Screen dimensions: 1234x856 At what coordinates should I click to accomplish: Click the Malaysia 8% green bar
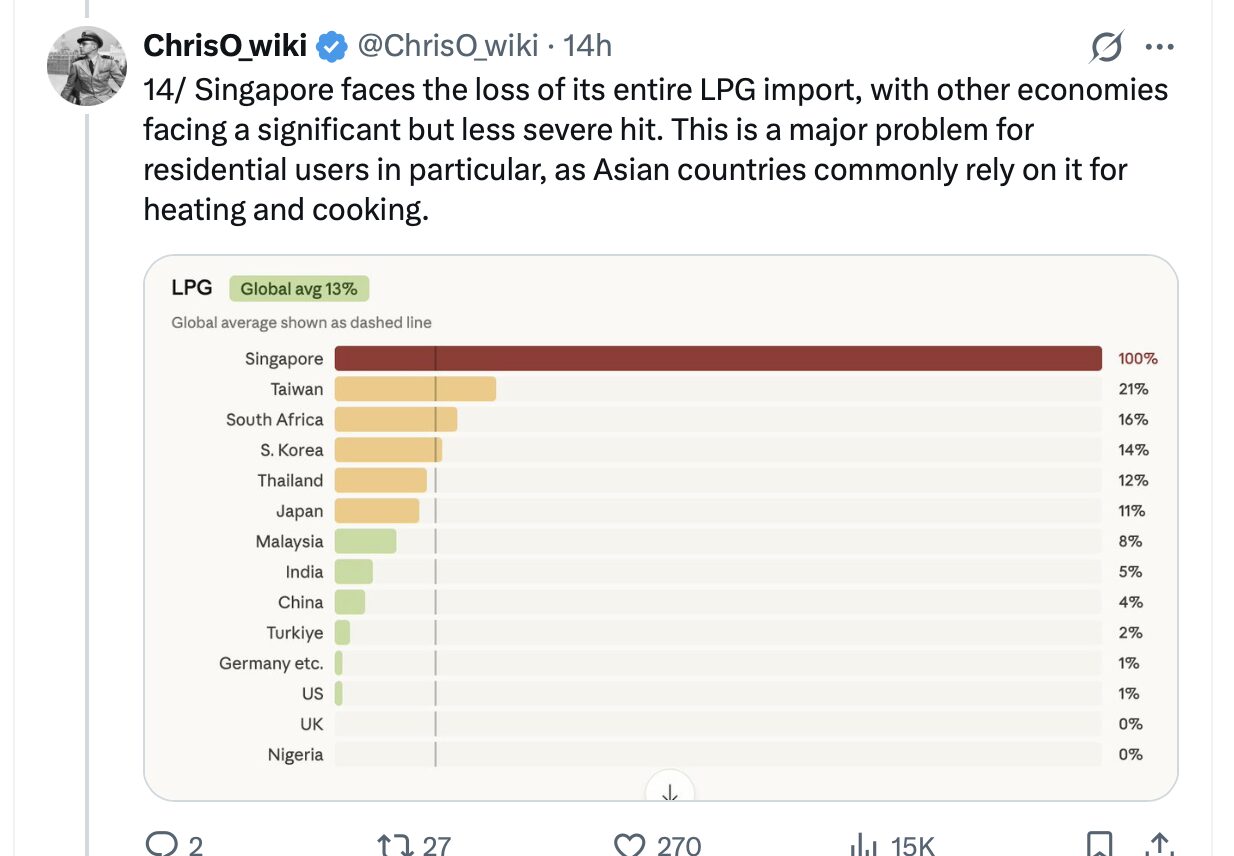[x=365, y=541]
